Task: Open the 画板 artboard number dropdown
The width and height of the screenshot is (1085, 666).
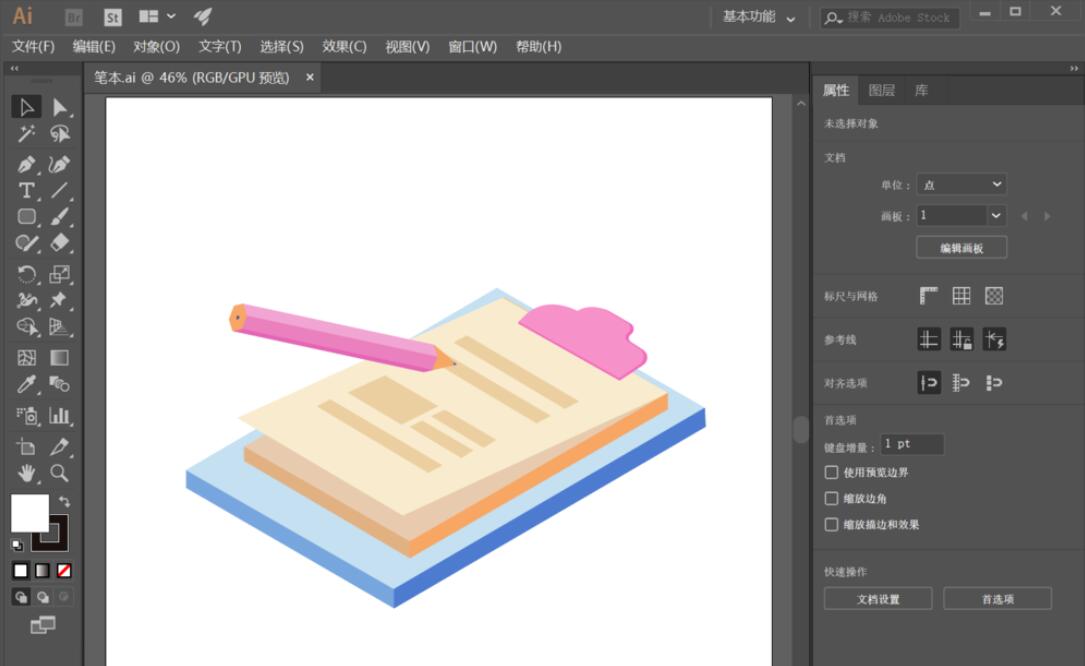Action: click(x=996, y=216)
